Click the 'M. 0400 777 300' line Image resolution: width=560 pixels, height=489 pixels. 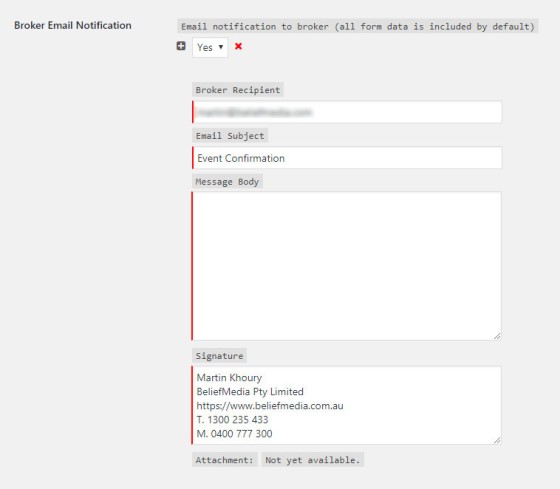point(235,434)
